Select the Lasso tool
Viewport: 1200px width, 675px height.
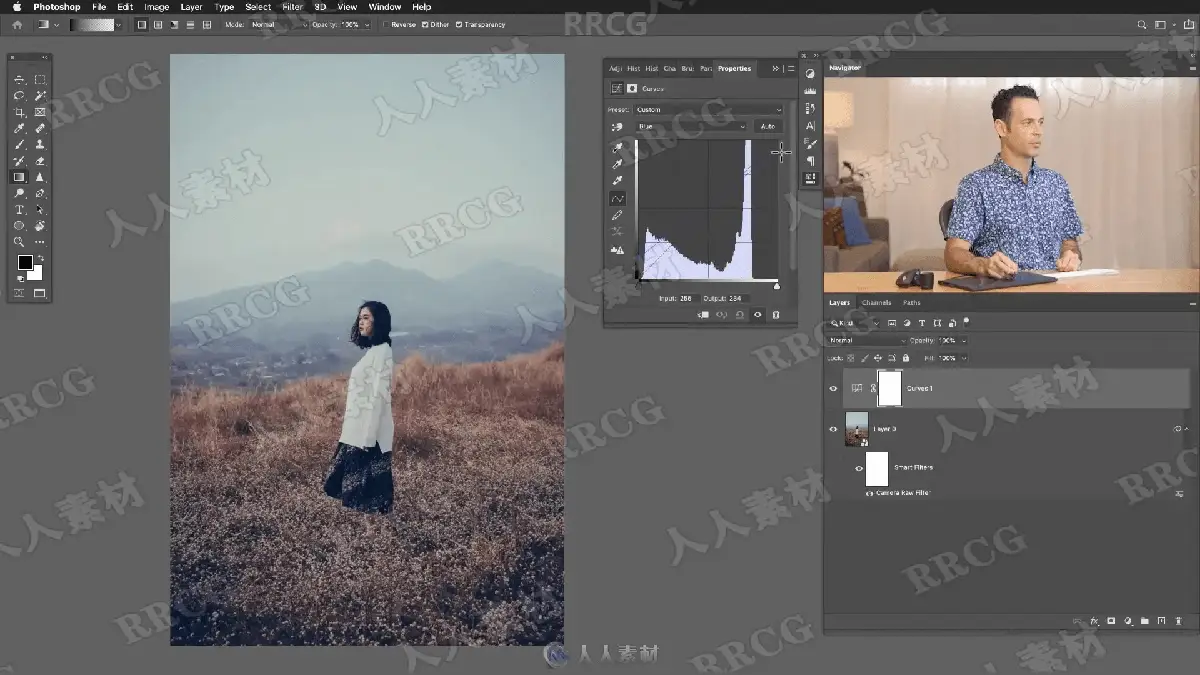pyautogui.click(x=19, y=96)
